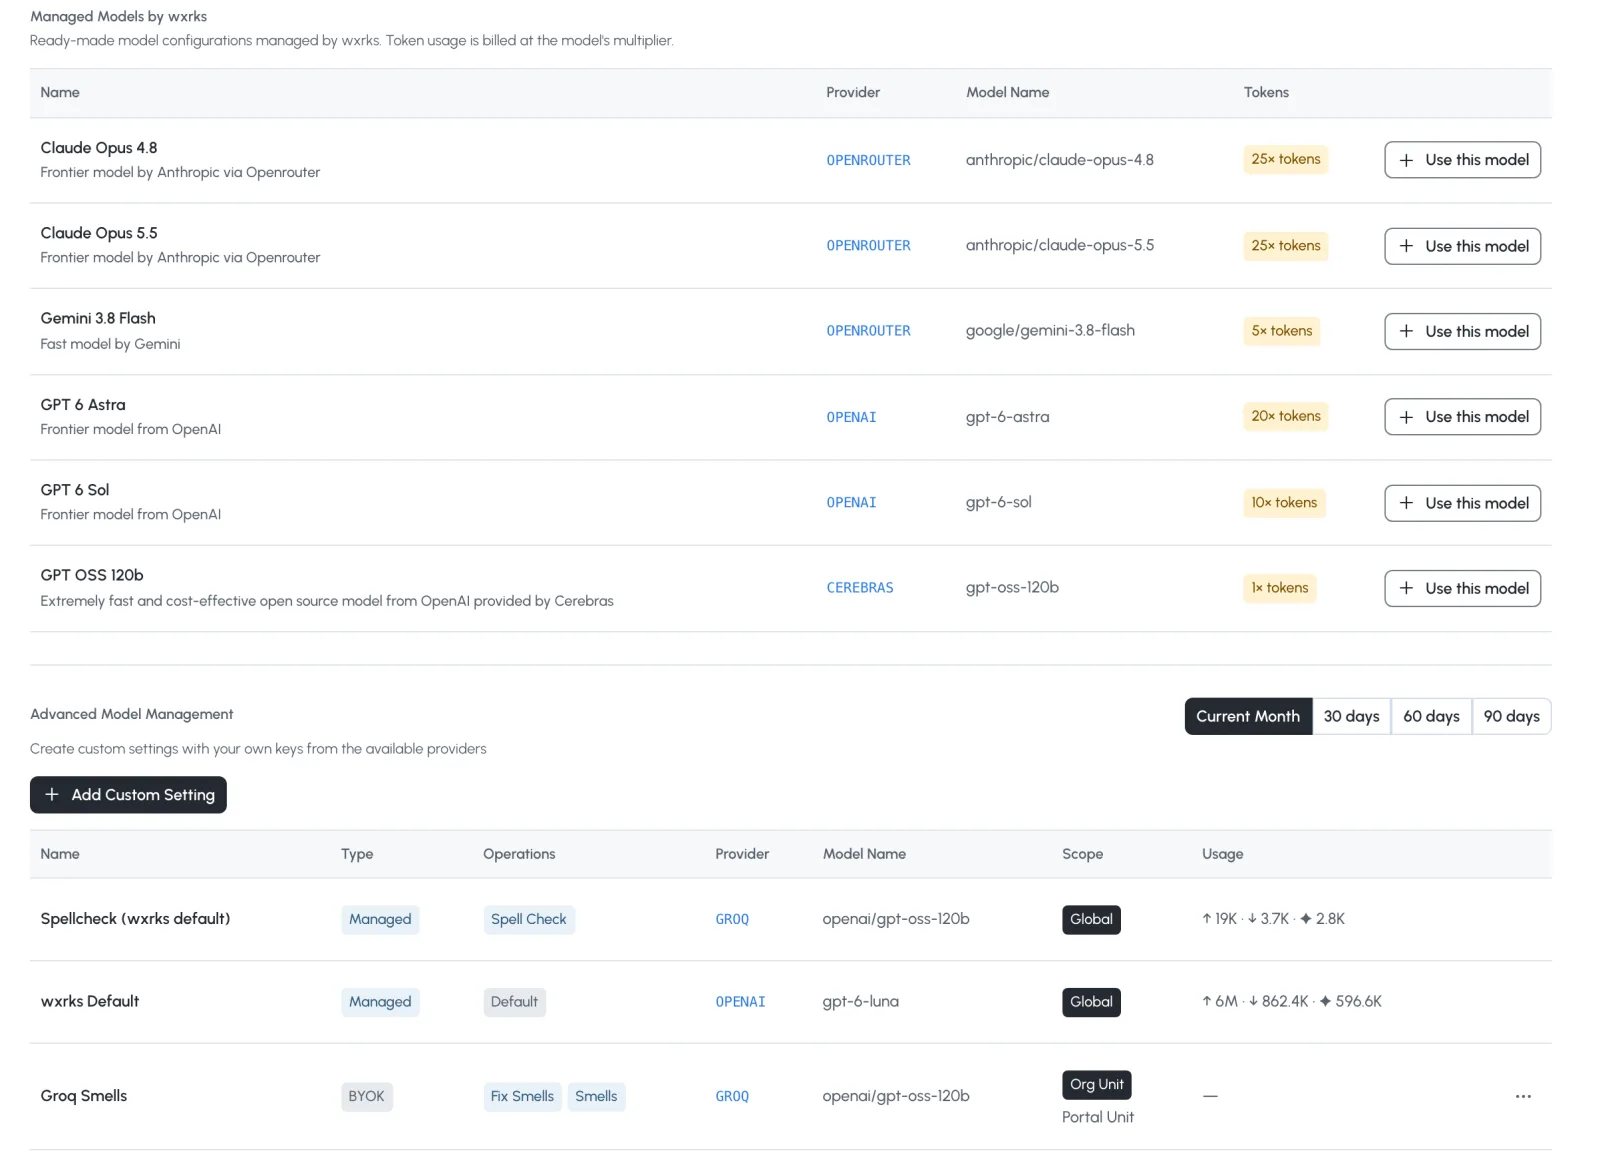
Task: Click the OPENAI provider in wxrks Default row
Action: 740,1002
